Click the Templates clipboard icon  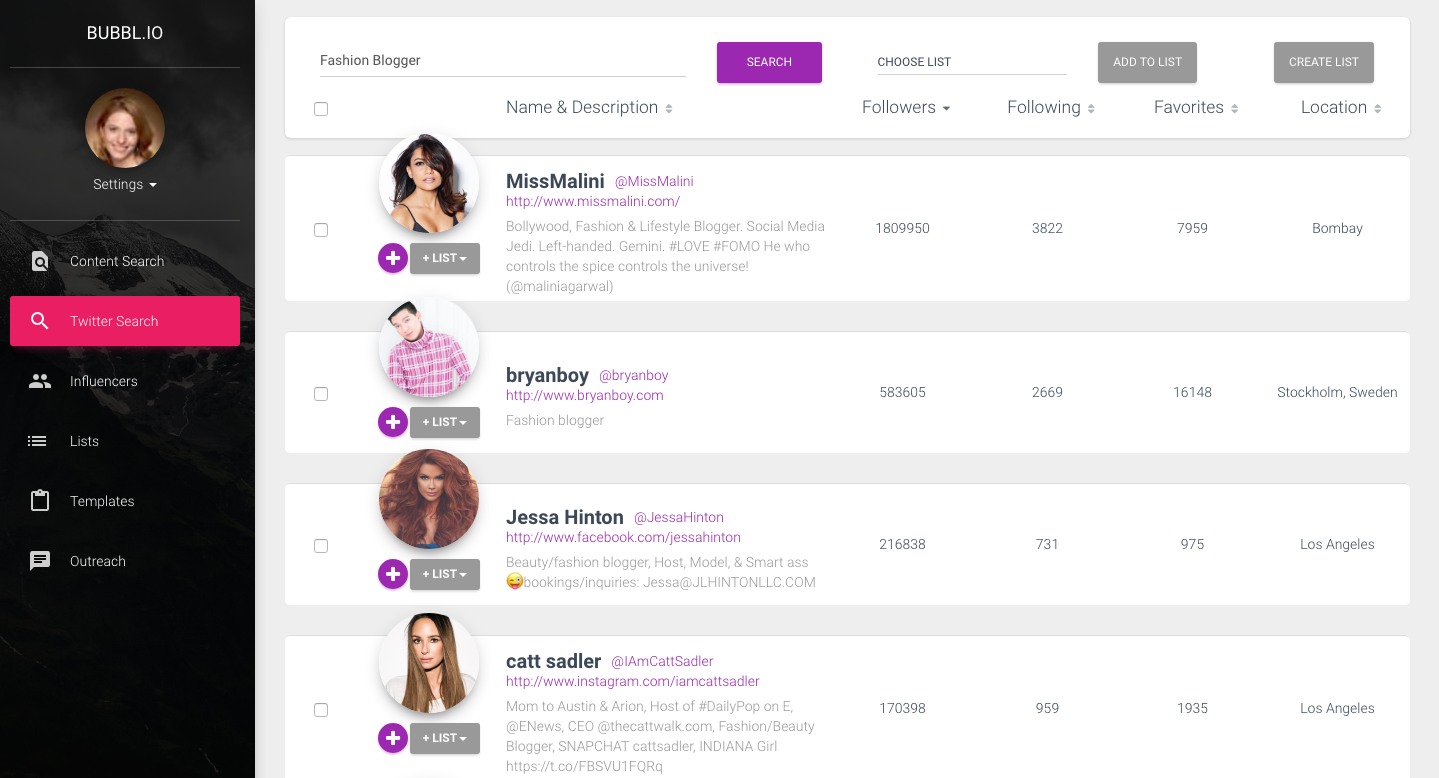pyautogui.click(x=40, y=501)
